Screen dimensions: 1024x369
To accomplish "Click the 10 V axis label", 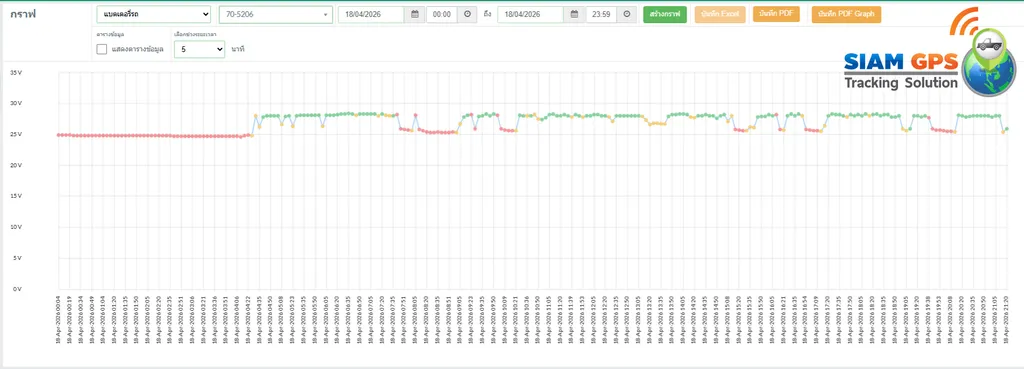I will coord(16,227).
